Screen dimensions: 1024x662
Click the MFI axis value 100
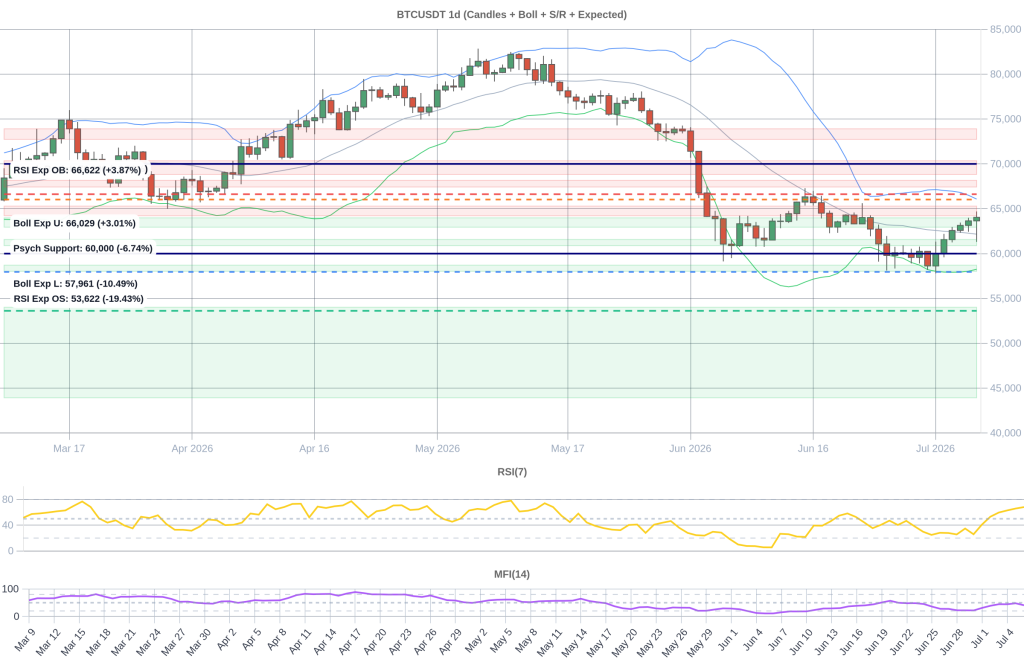[x=10, y=590]
